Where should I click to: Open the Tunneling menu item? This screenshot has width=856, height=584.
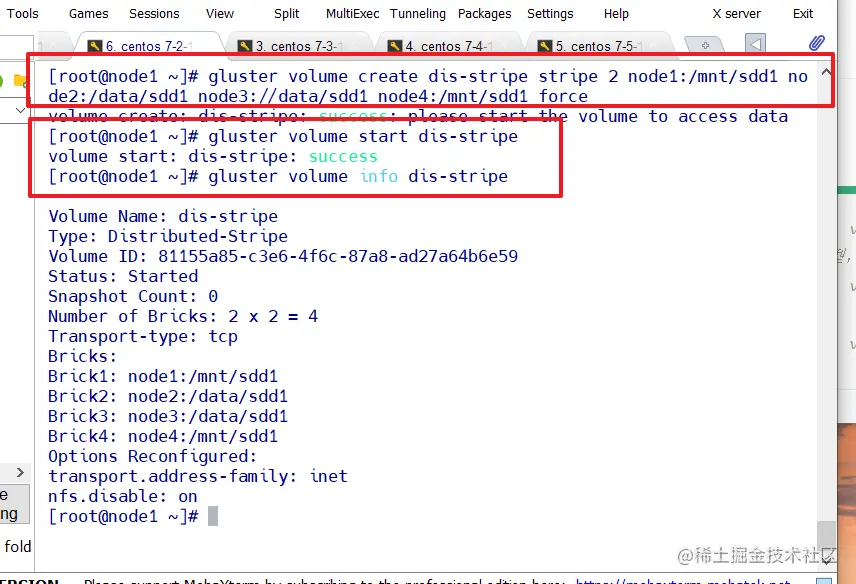coord(418,14)
